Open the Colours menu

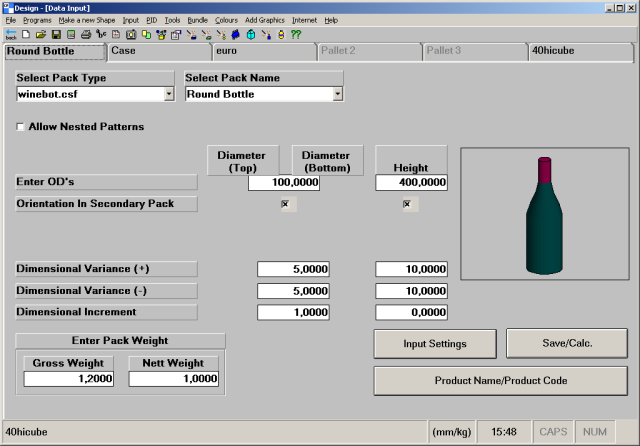[x=226, y=20]
